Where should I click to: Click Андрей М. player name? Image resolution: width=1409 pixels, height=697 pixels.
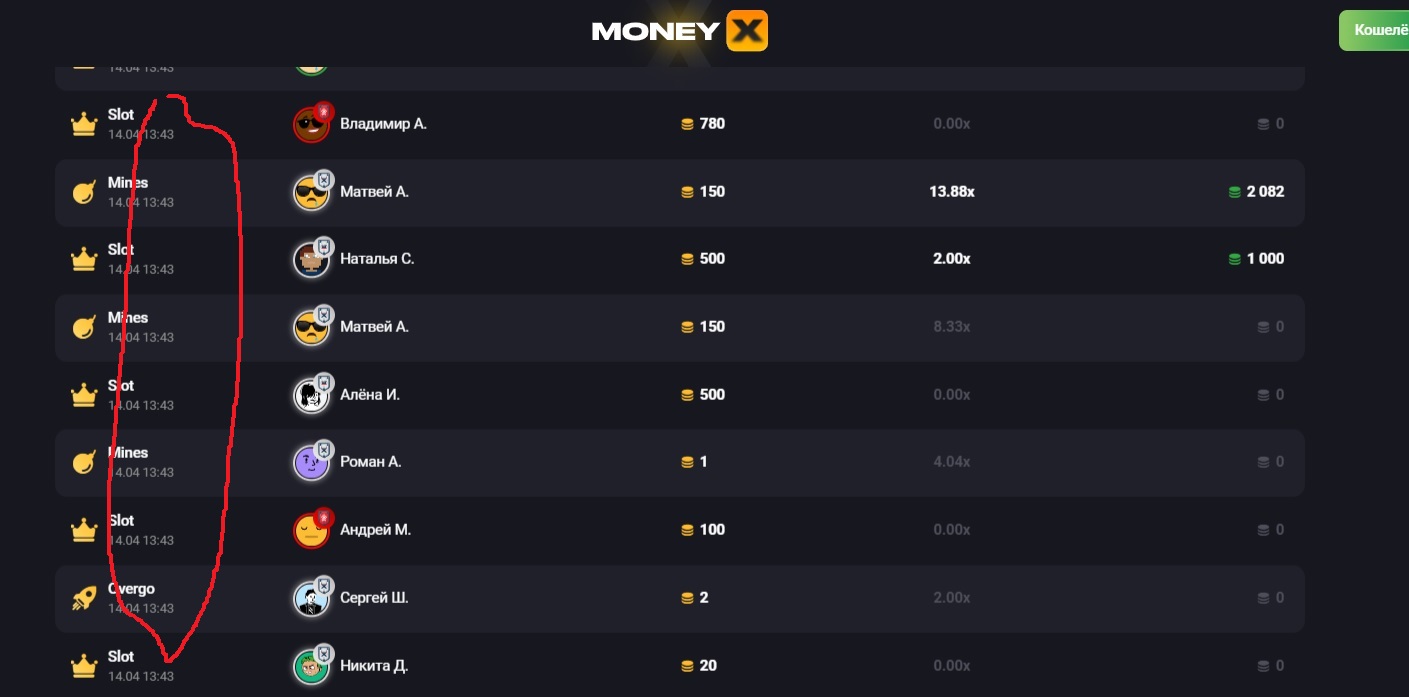pyautogui.click(x=375, y=530)
